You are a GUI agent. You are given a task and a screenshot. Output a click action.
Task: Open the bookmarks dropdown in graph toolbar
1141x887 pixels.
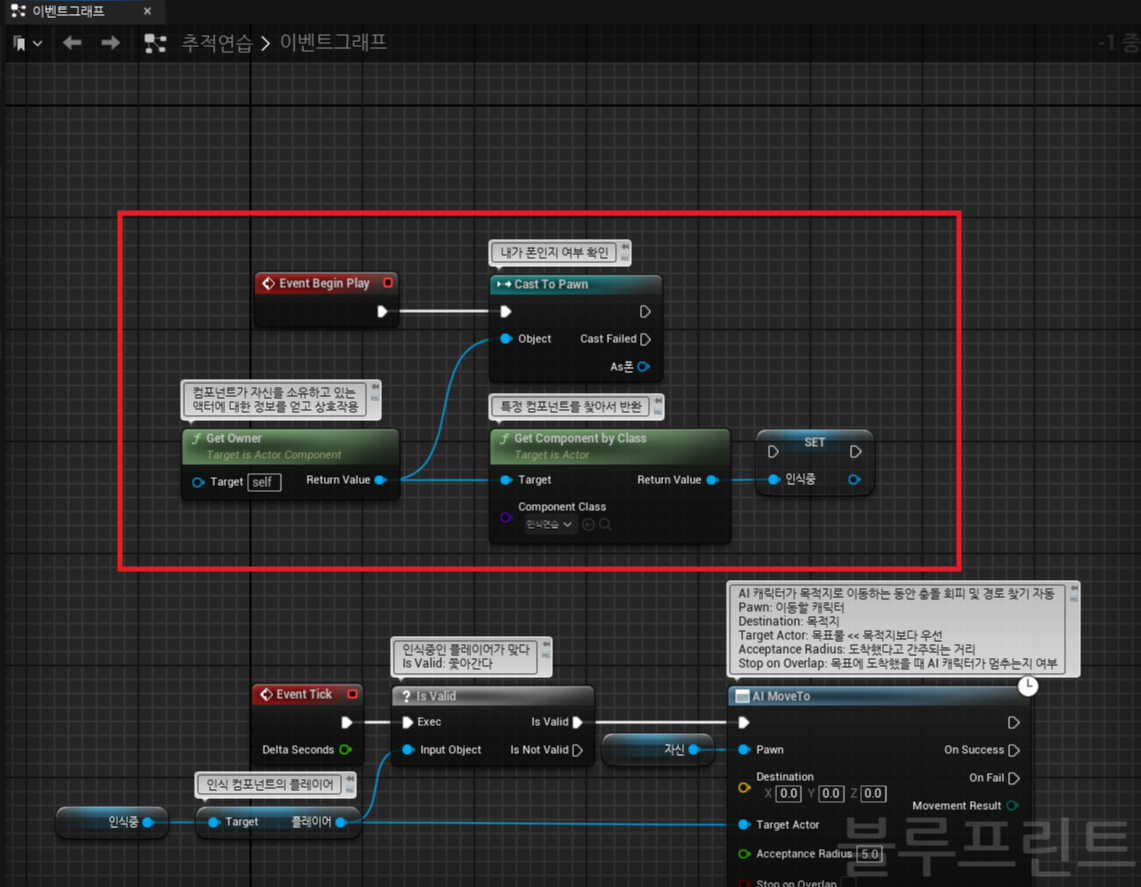(27, 44)
